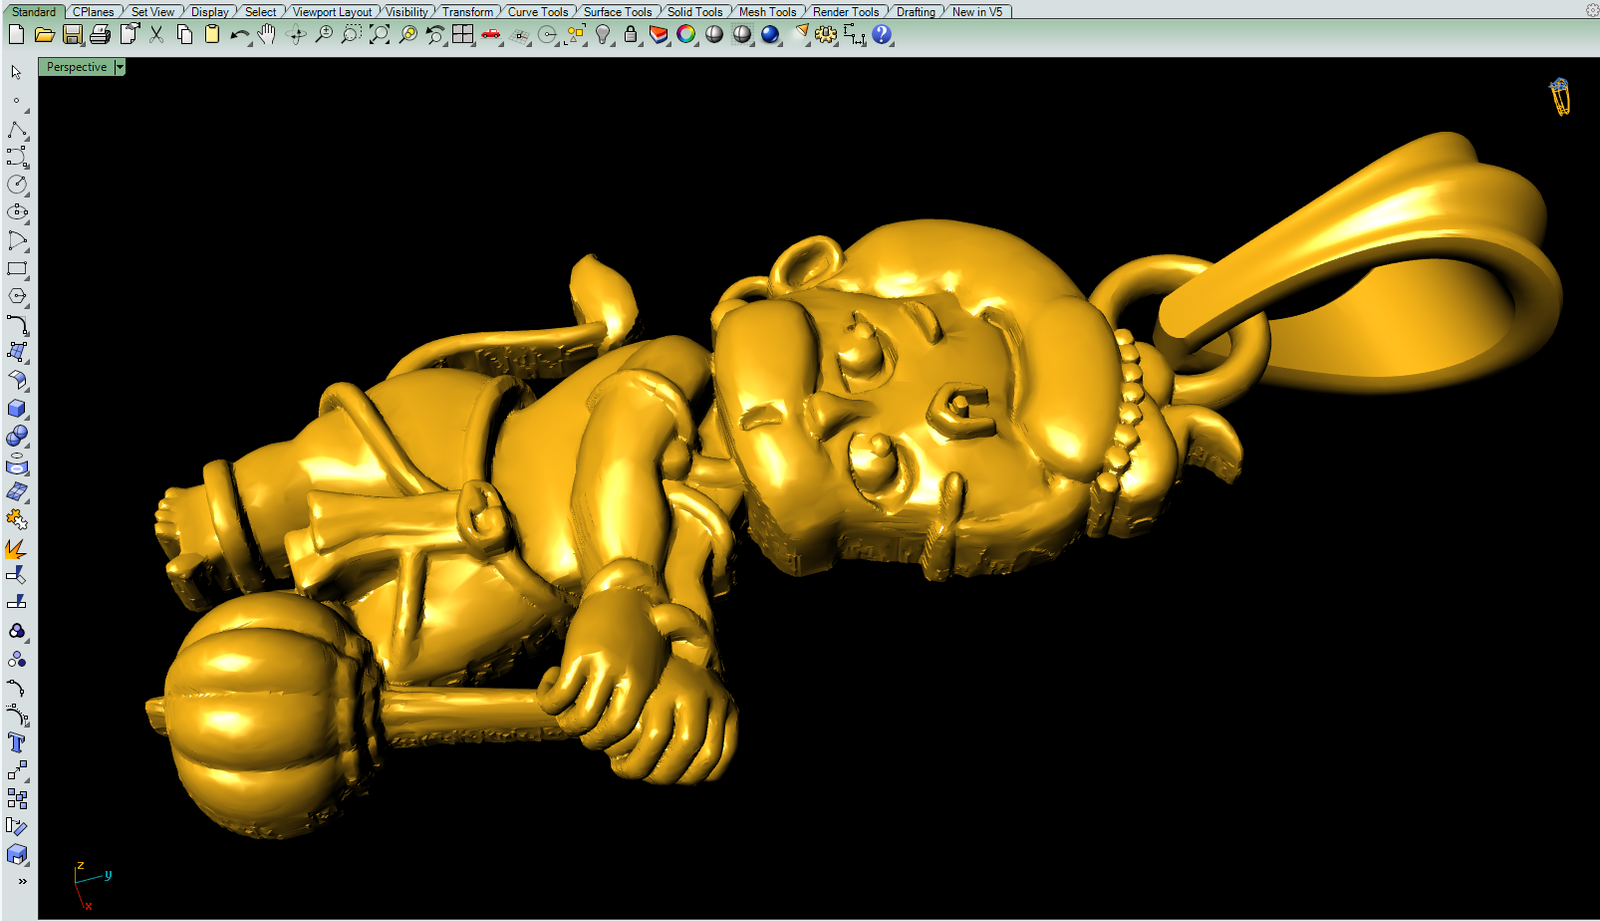The height and width of the screenshot is (921, 1600).
Task: Switch to shaded viewport sphere icon
Action: coord(714,35)
